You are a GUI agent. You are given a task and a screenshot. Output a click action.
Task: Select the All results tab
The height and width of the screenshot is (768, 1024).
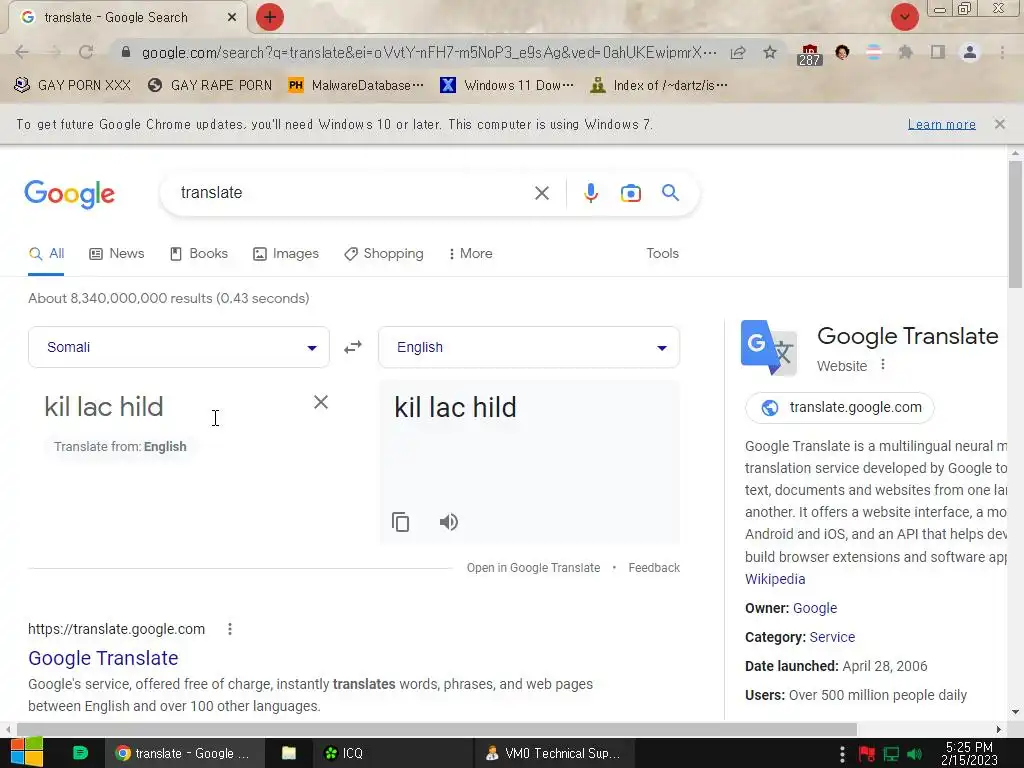click(46, 253)
